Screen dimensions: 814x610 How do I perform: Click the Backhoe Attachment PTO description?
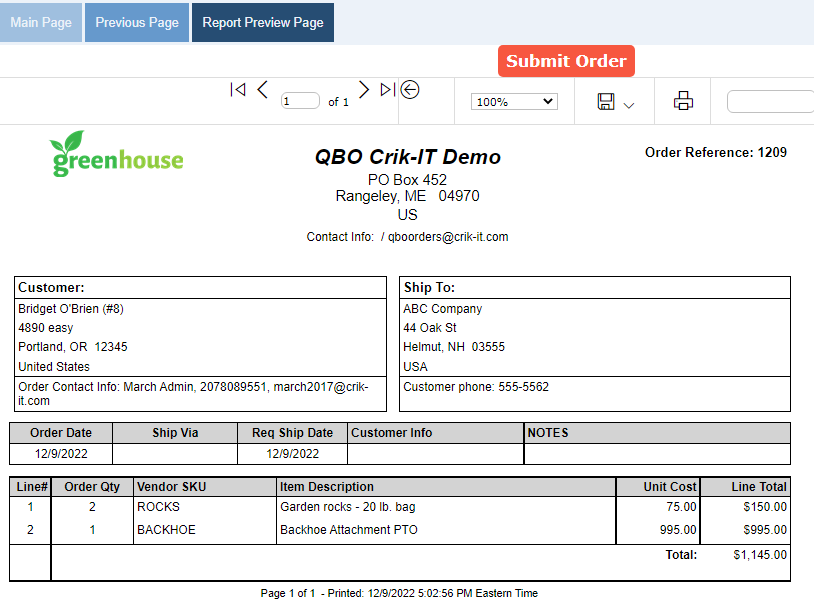349,530
